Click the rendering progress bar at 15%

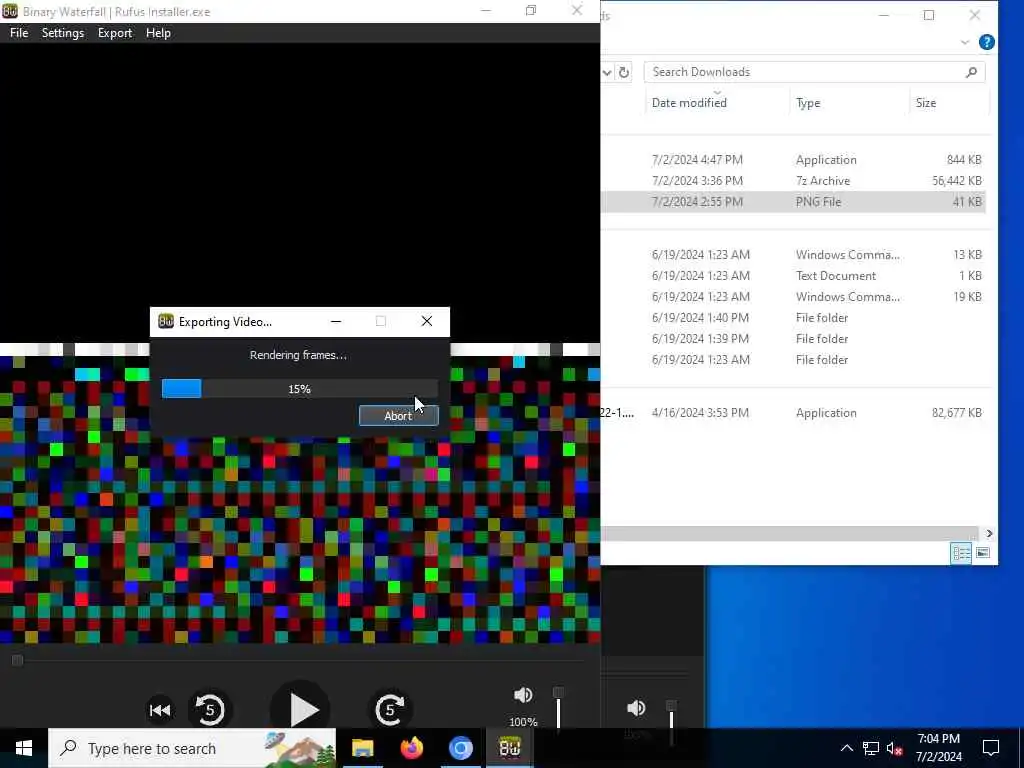(300, 389)
